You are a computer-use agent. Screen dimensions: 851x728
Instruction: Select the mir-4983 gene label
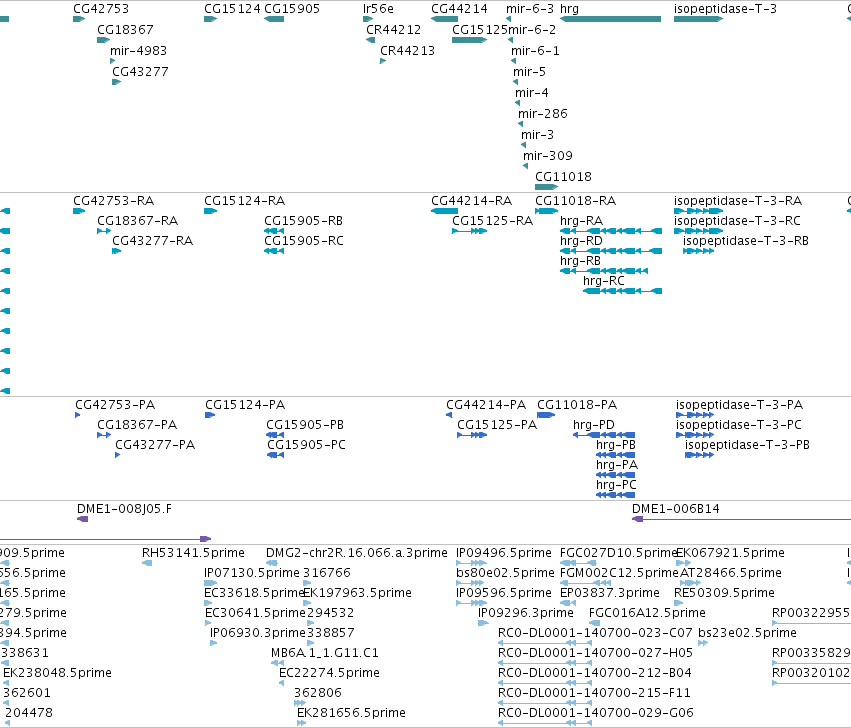coord(138,50)
